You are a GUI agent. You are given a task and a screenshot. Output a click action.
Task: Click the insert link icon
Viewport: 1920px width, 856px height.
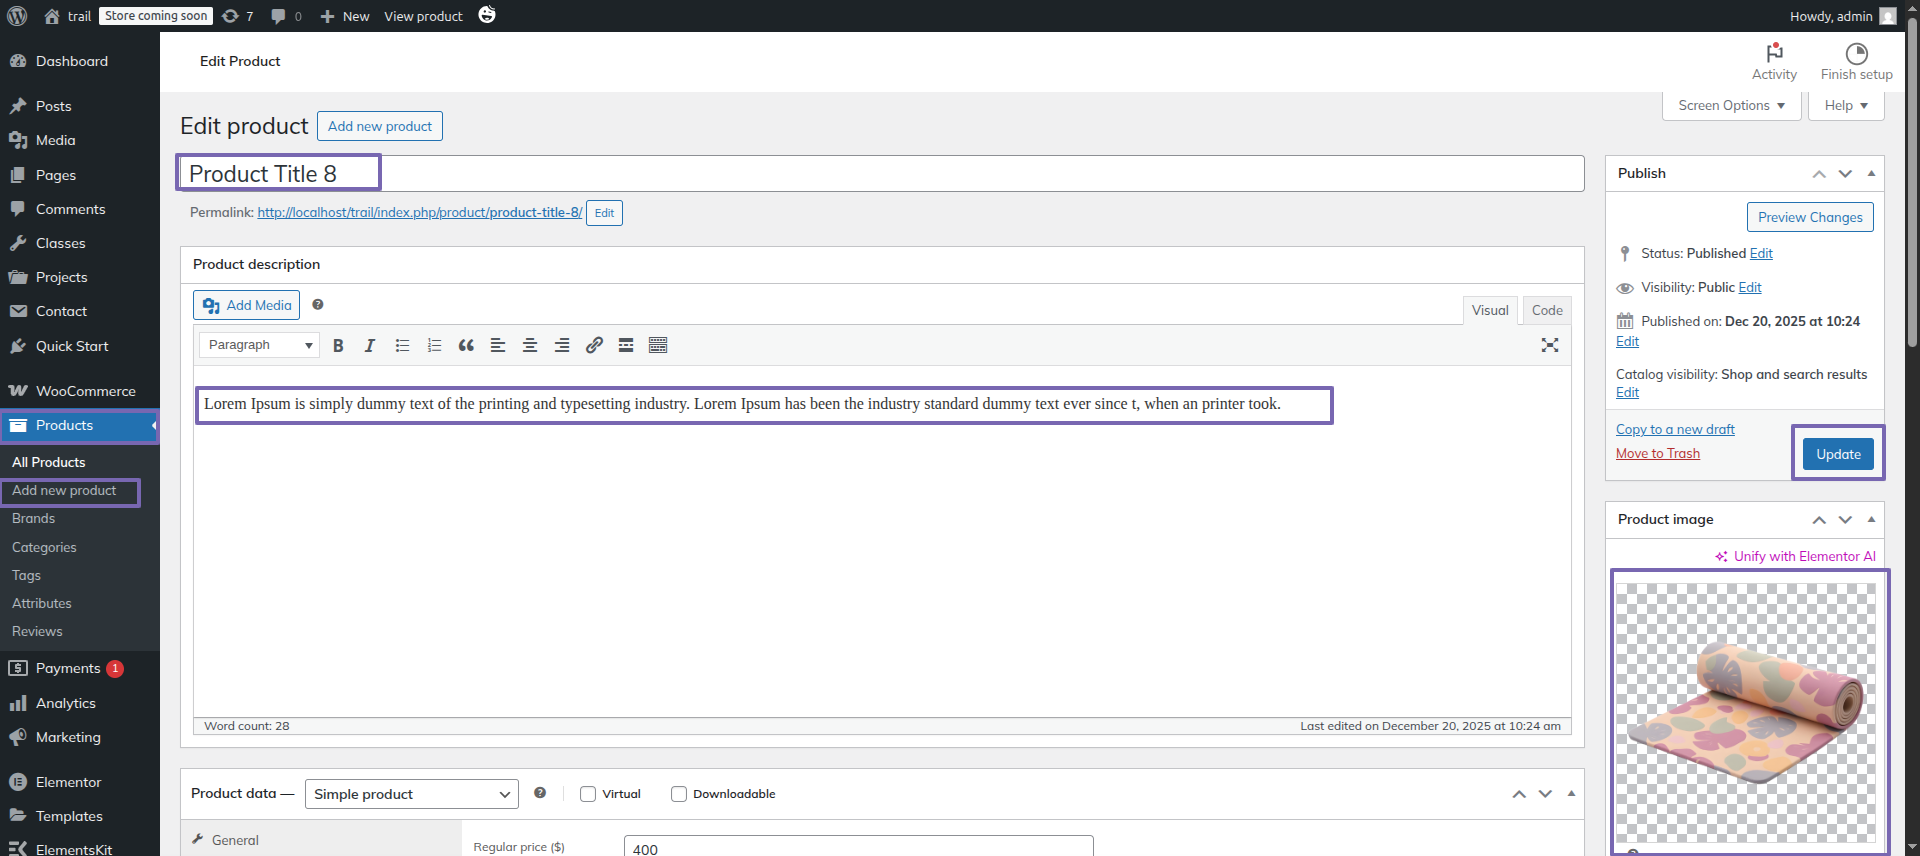coord(594,345)
